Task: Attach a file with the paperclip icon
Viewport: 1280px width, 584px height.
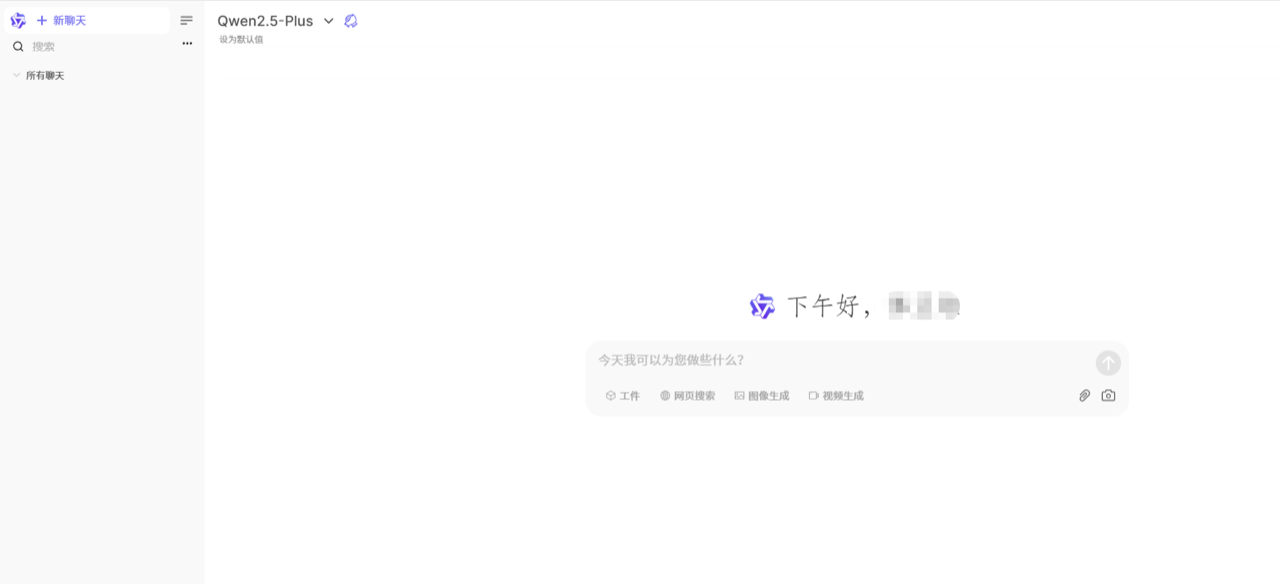Action: [x=1084, y=396]
